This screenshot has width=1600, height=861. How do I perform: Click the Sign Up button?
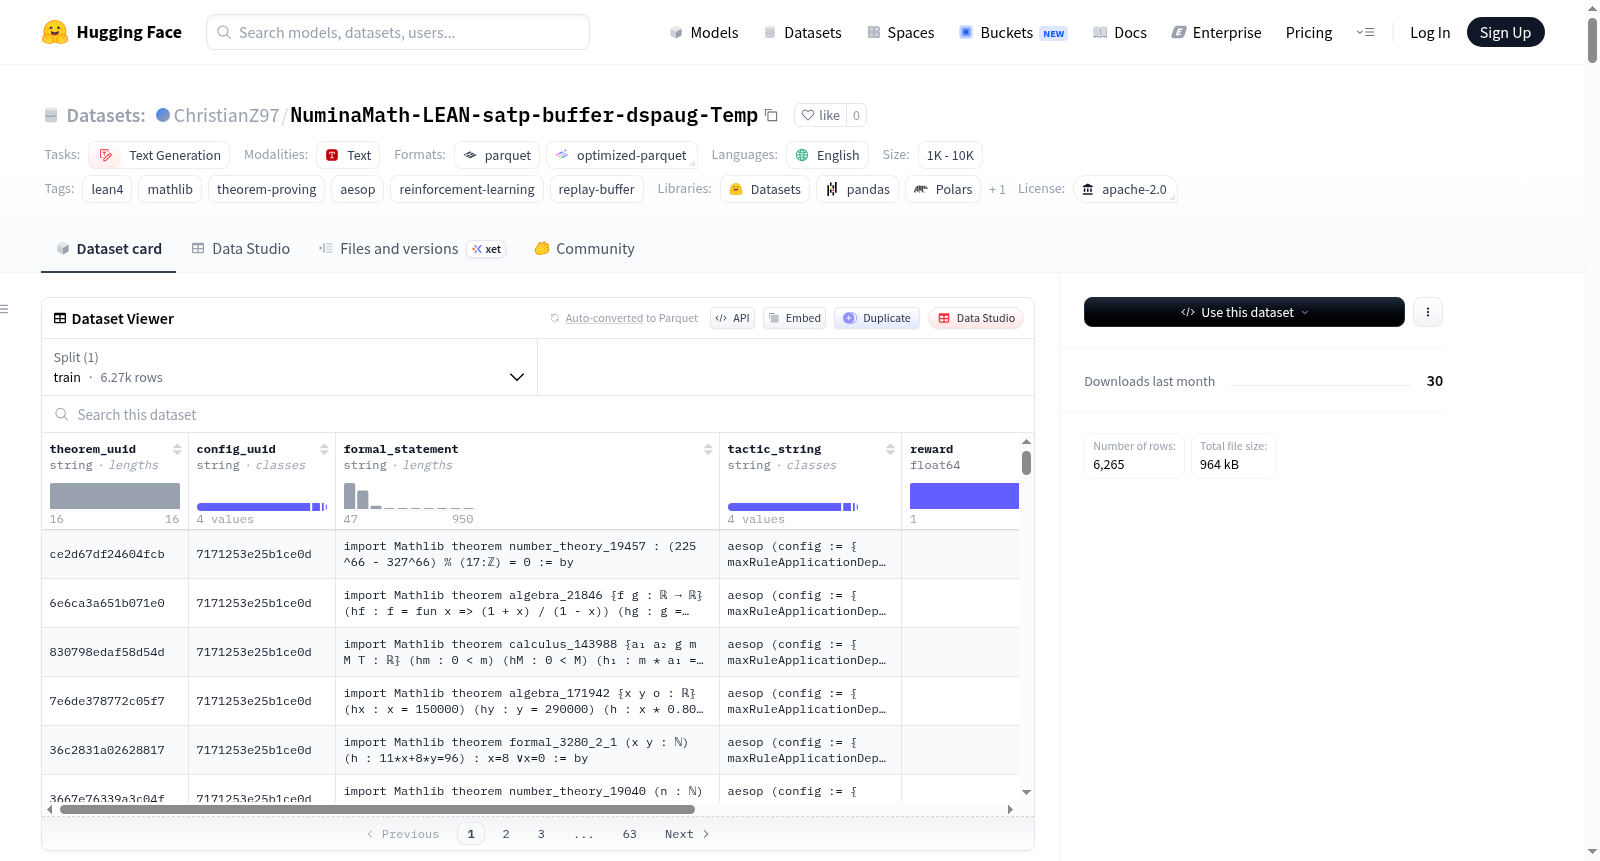[x=1505, y=32]
